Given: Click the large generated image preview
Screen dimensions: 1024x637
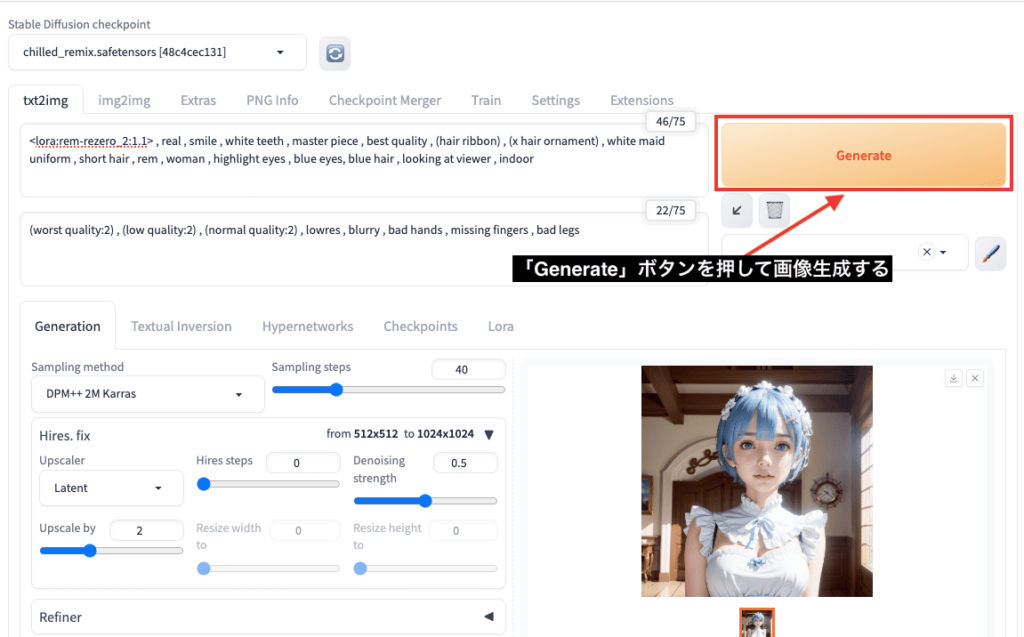Looking at the screenshot, I should pos(756,481).
